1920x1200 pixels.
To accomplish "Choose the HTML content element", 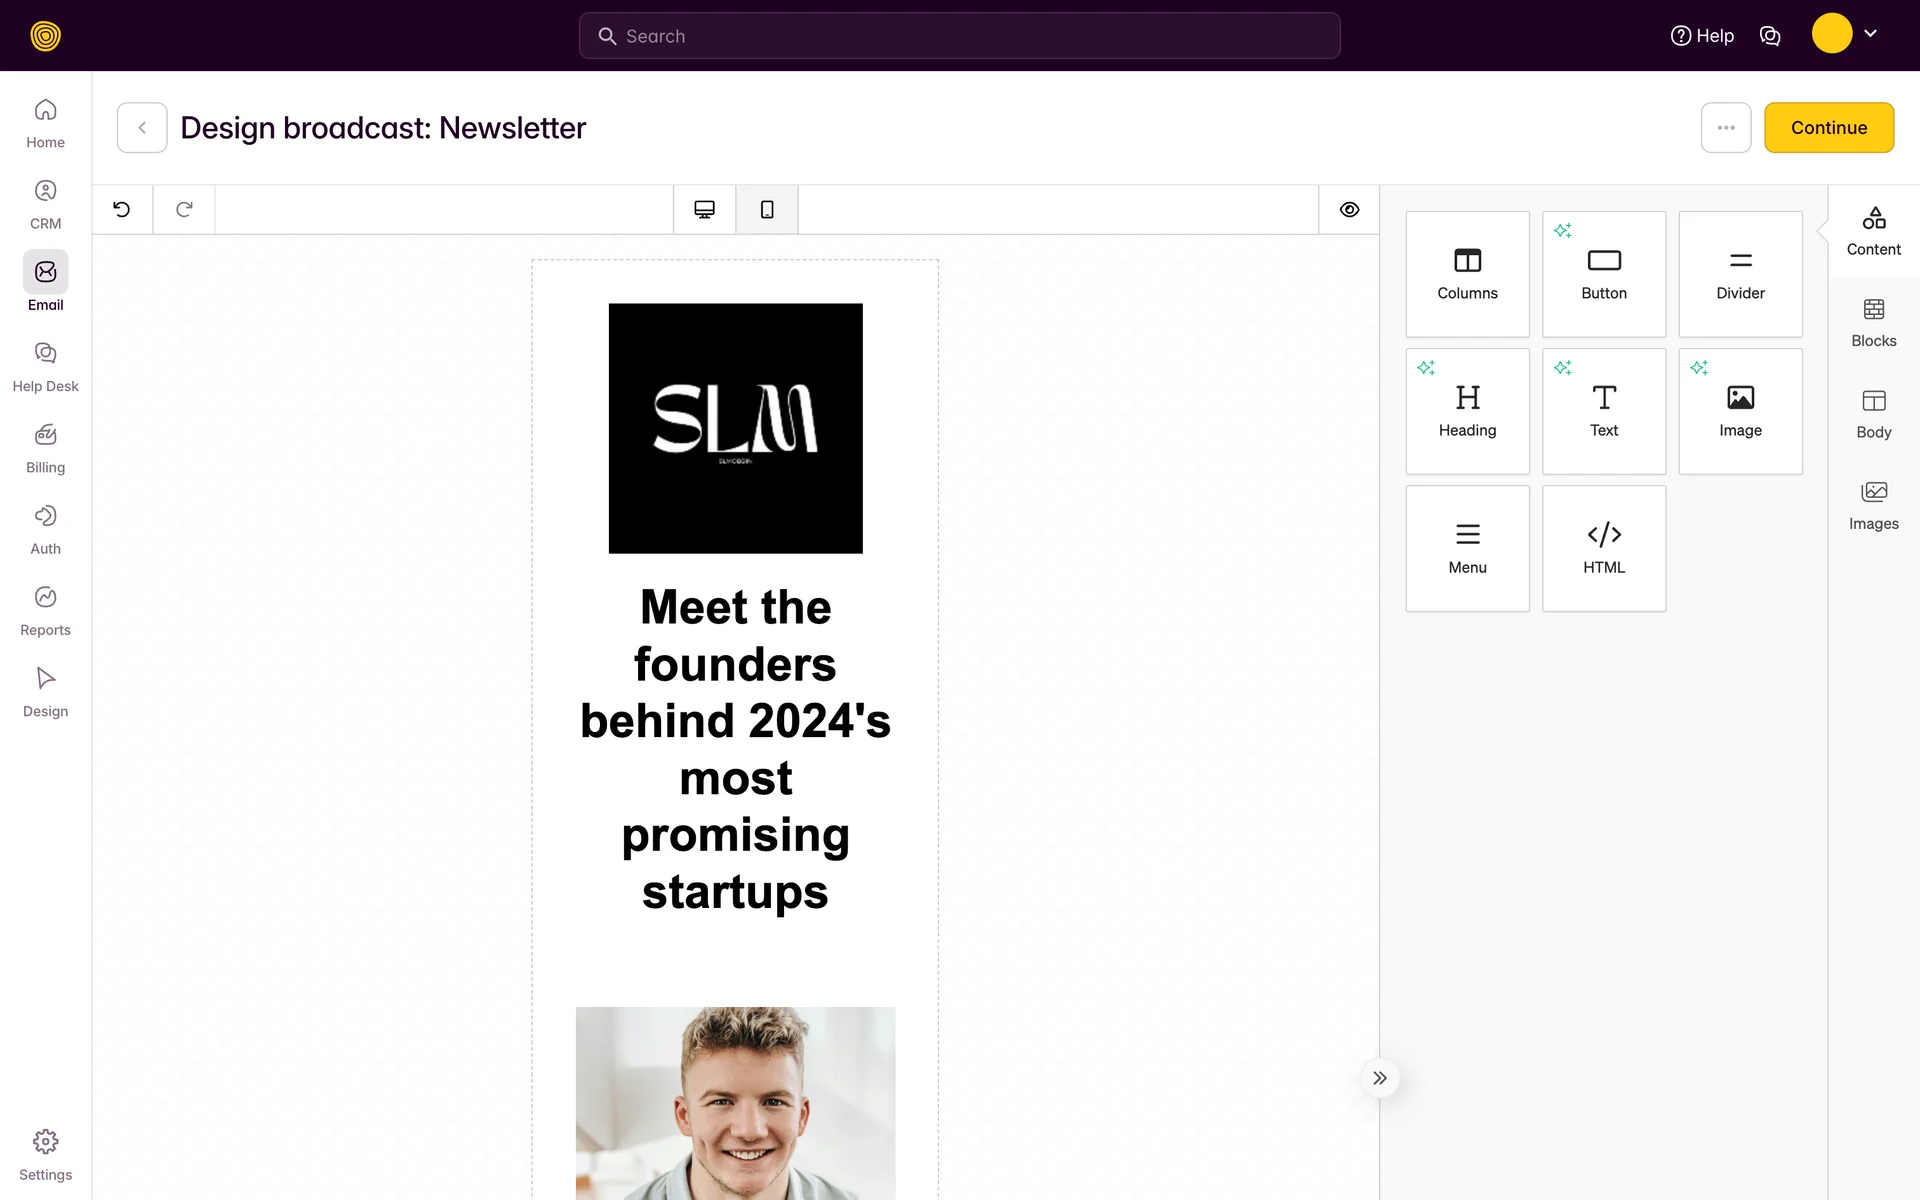I will click(1603, 548).
